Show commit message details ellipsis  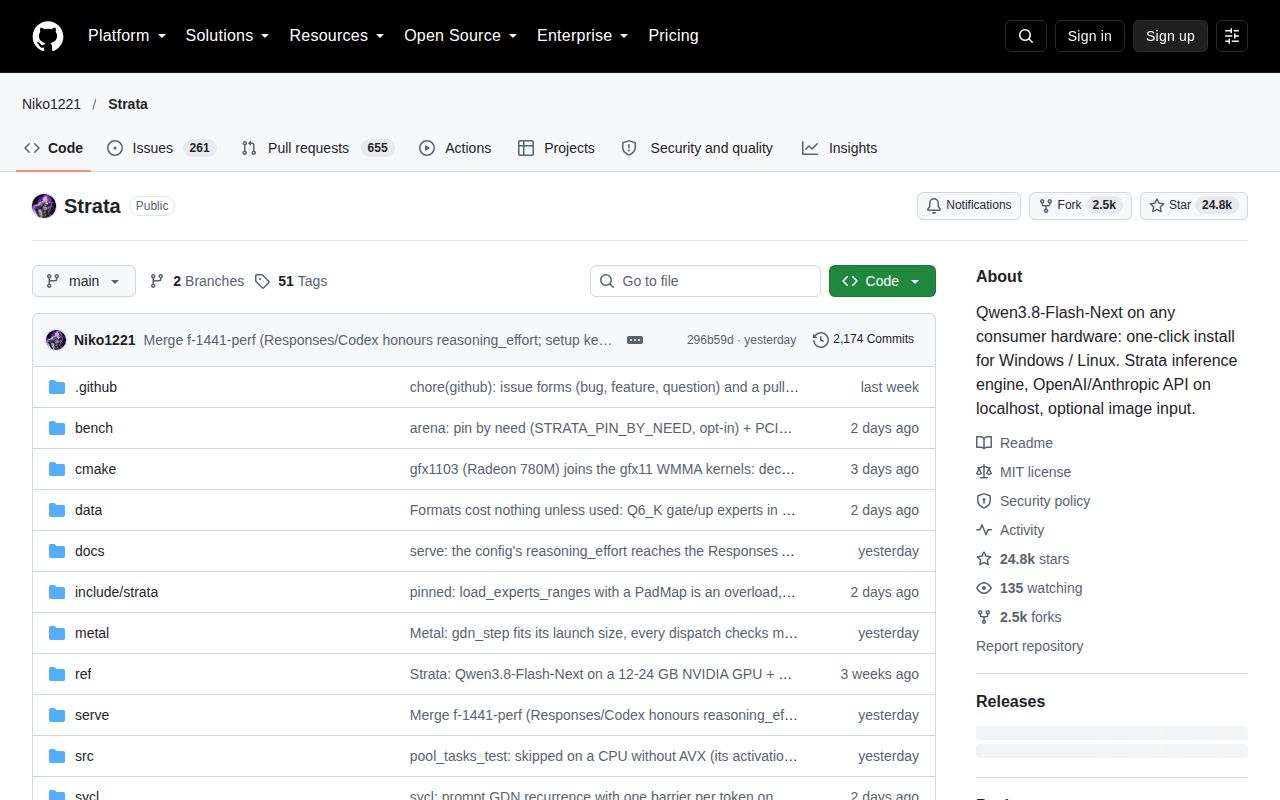(635, 340)
